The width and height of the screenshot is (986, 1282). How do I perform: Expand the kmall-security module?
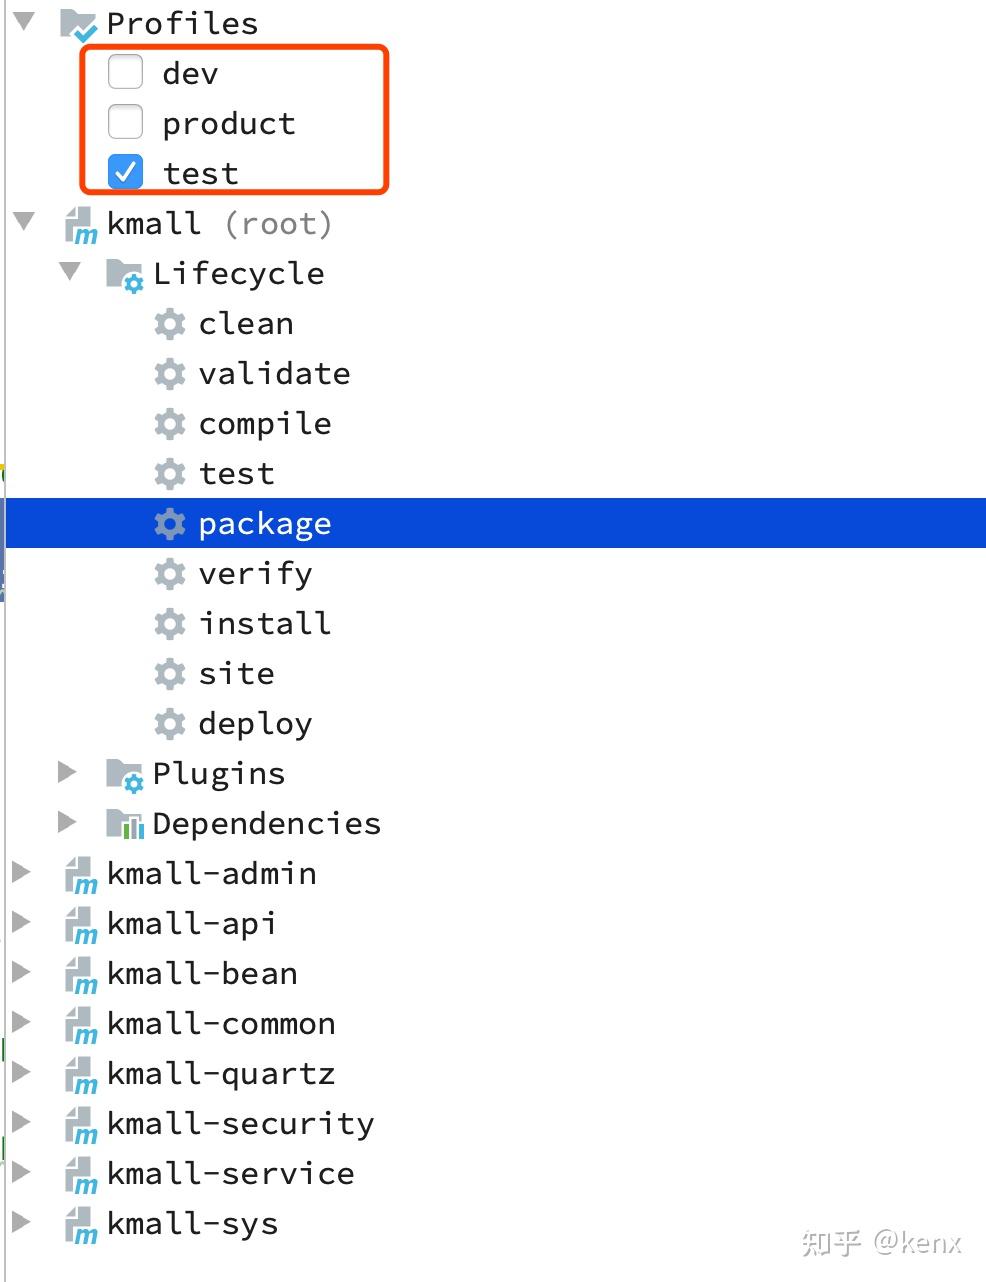[23, 1122]
